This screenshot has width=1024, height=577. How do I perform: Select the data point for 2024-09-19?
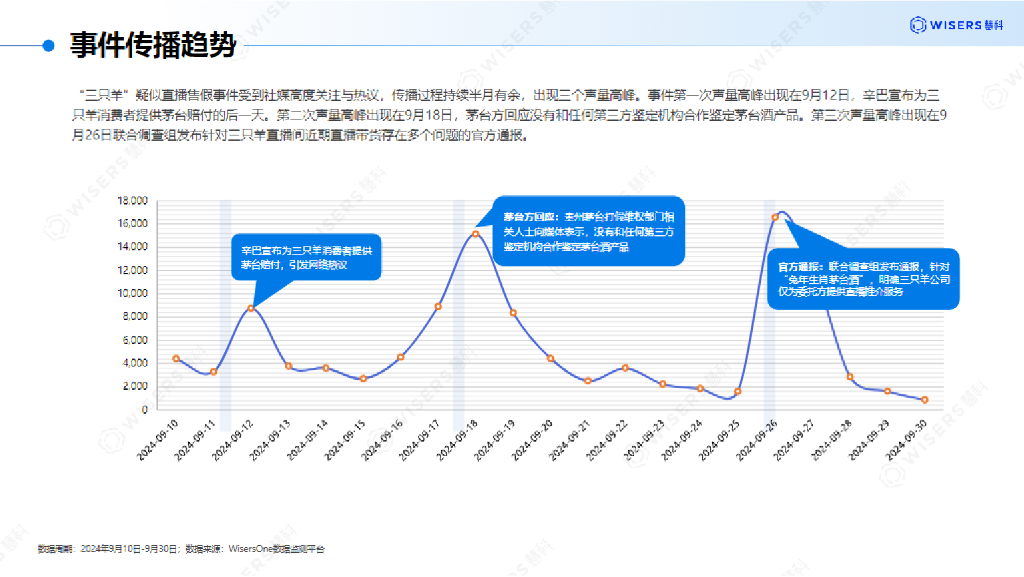513,313
